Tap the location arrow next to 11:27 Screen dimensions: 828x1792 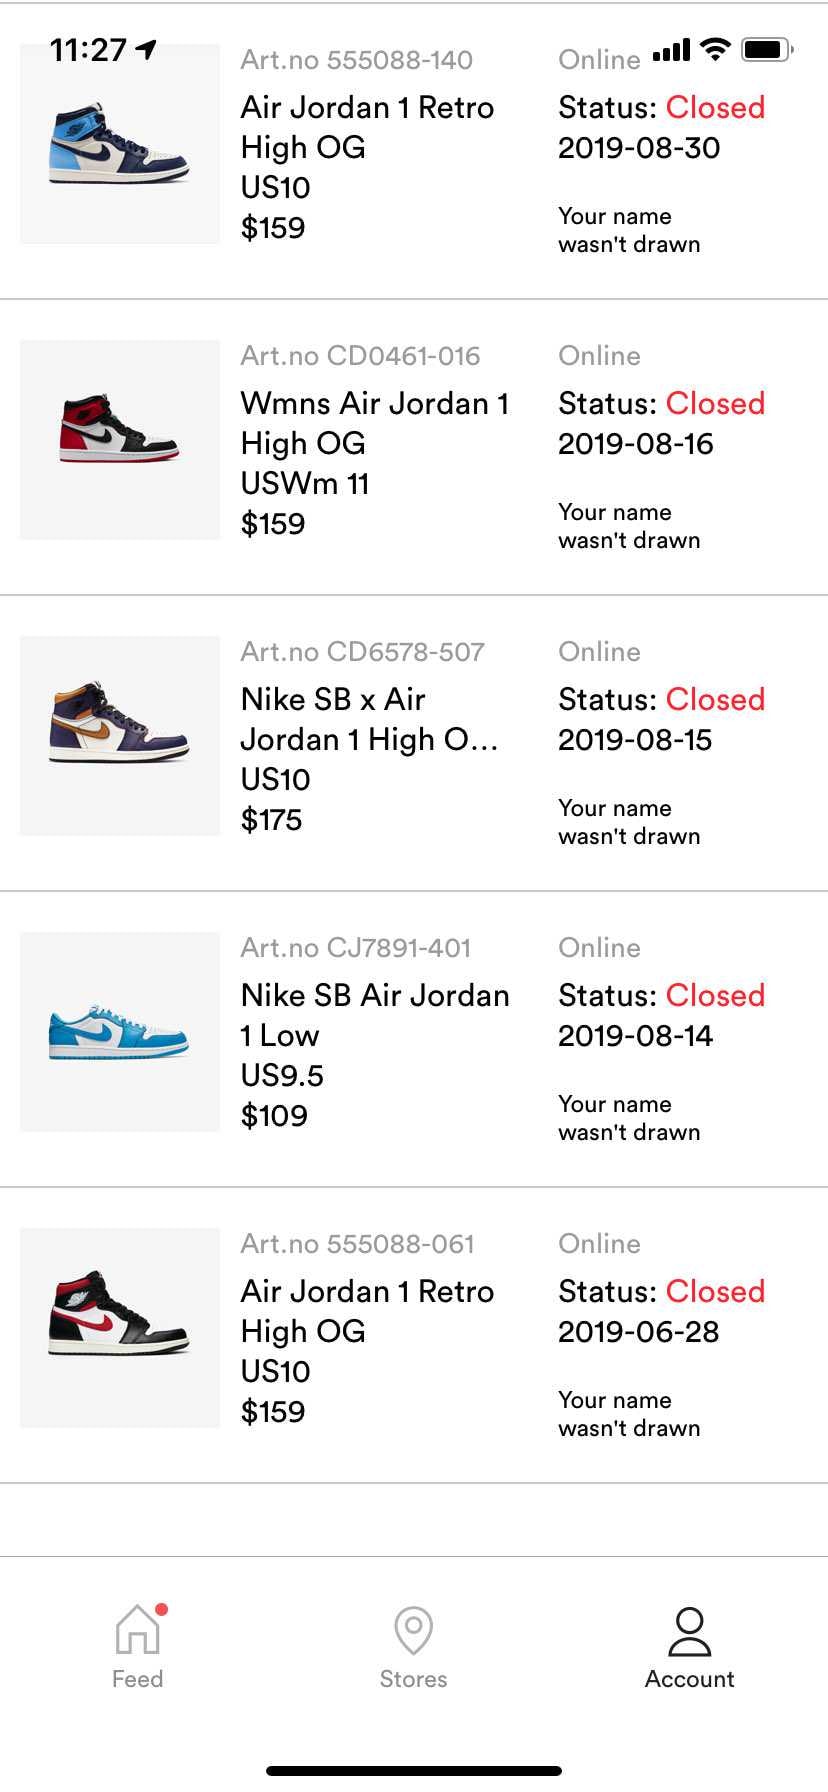point(147,49)
